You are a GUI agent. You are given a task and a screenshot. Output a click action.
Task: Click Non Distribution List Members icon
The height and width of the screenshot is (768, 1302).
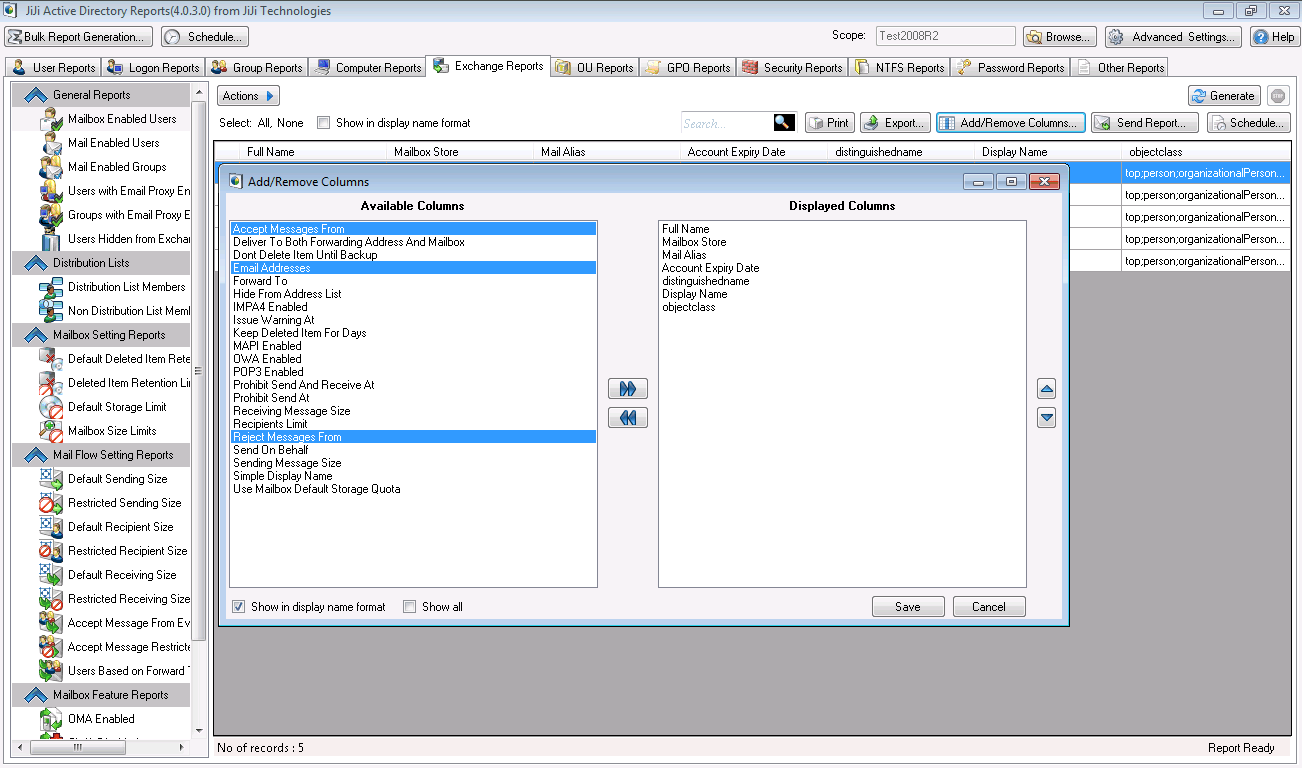point(52,311)
